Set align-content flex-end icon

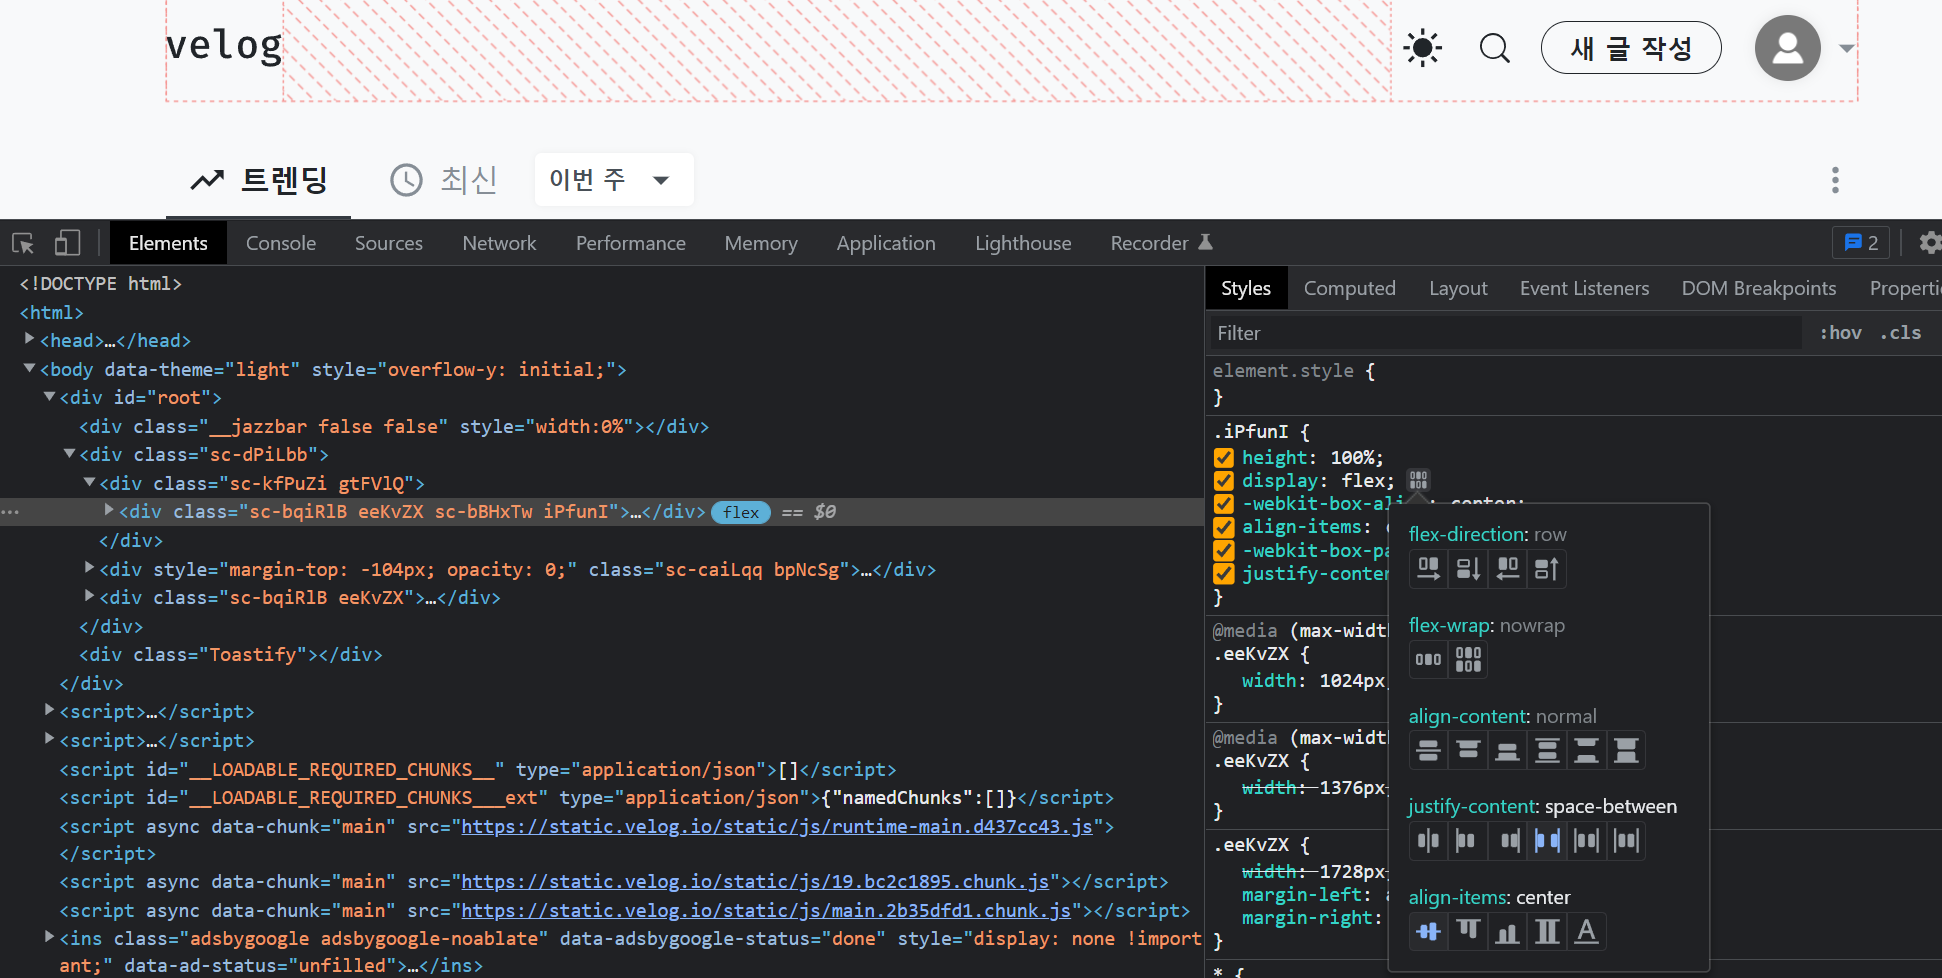click(x=1507, y=751)
